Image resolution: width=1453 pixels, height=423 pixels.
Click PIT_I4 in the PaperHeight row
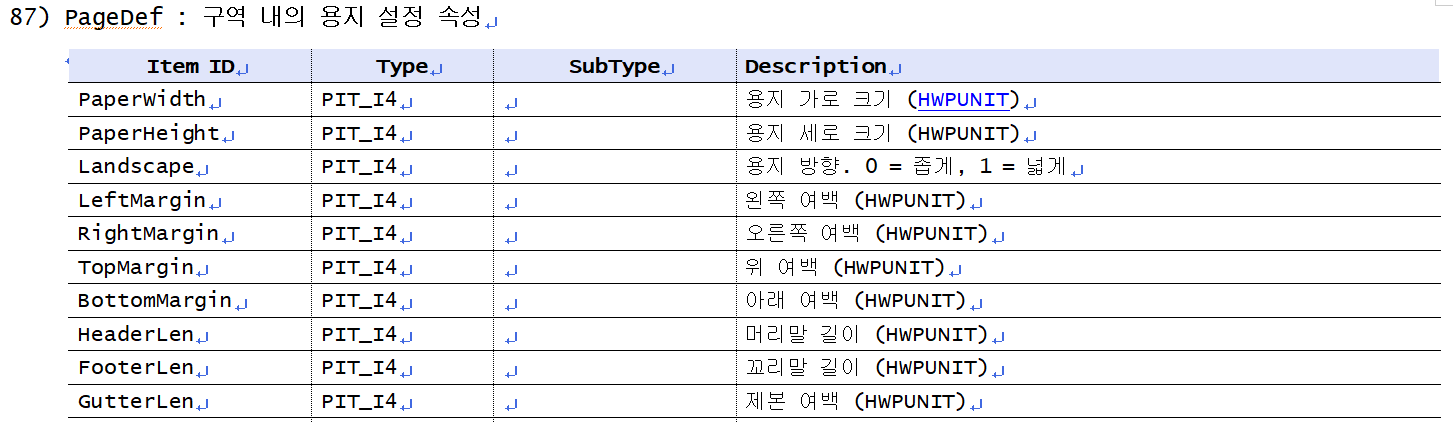tap(360, 133)
